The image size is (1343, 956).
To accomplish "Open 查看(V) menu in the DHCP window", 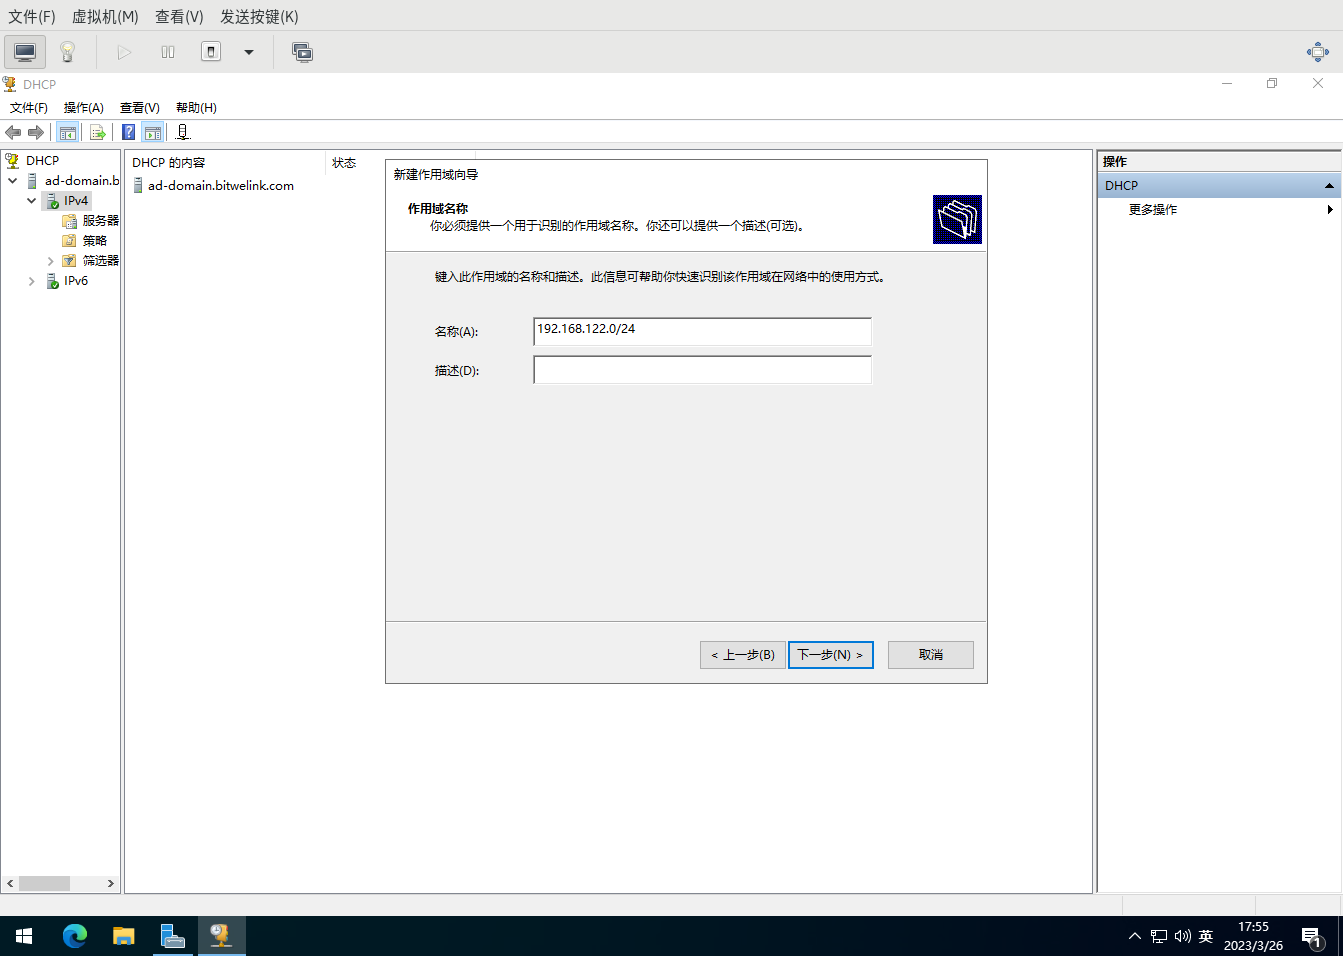I will pyautogui.click(x=140, y=108).
